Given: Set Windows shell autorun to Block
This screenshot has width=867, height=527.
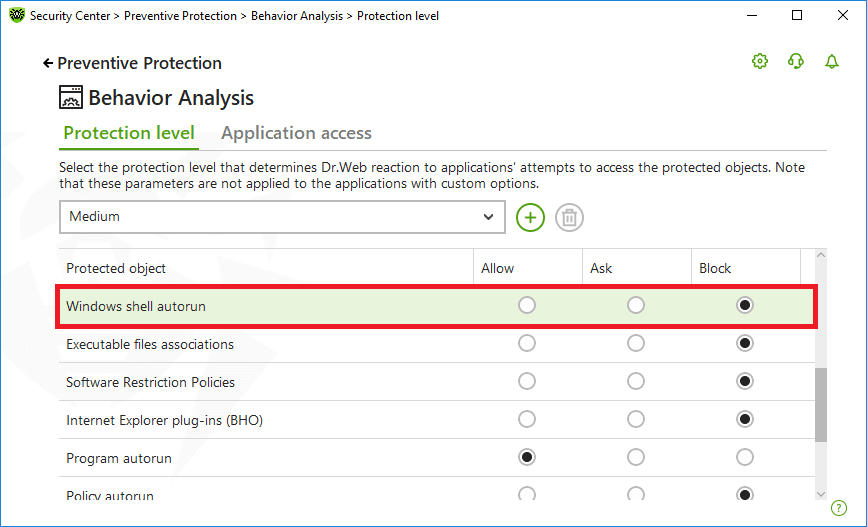Looking at the screenshot, I should [745, 305].
